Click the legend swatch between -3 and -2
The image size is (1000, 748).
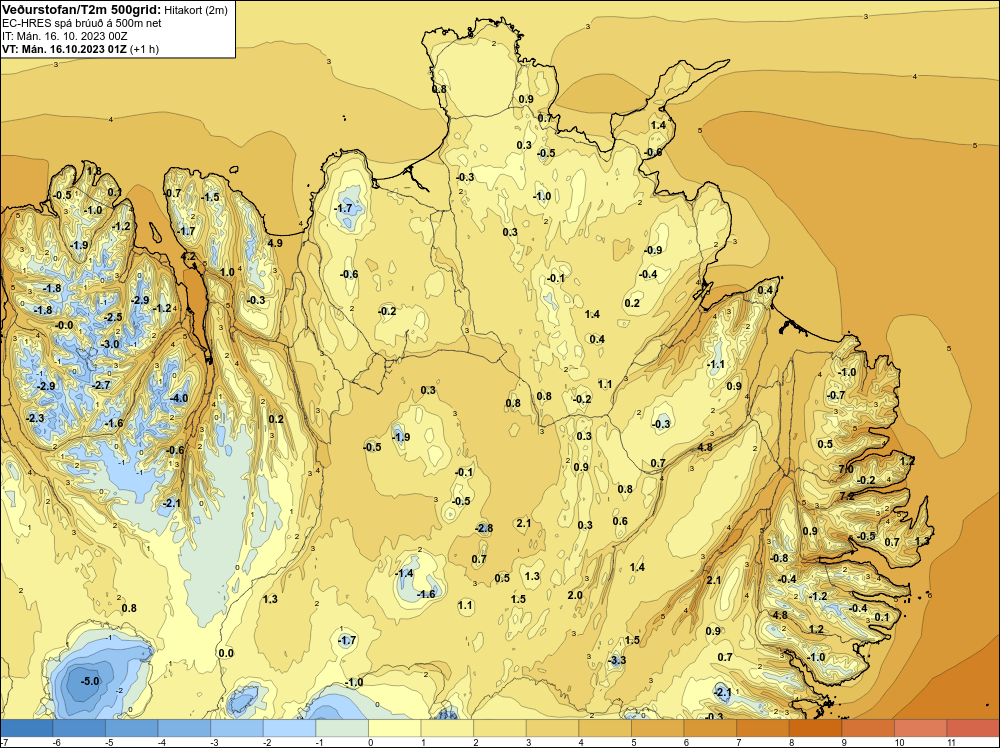(237, 728)
